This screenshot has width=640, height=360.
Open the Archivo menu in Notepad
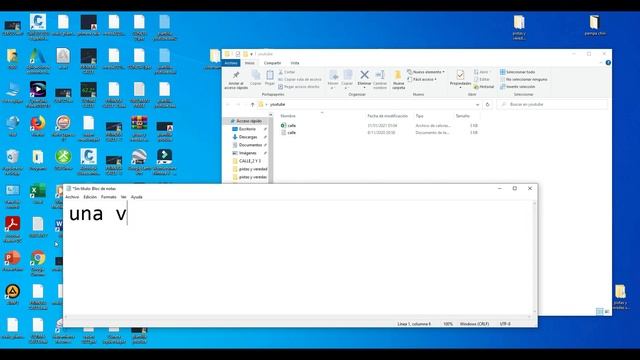pos(72,197)
